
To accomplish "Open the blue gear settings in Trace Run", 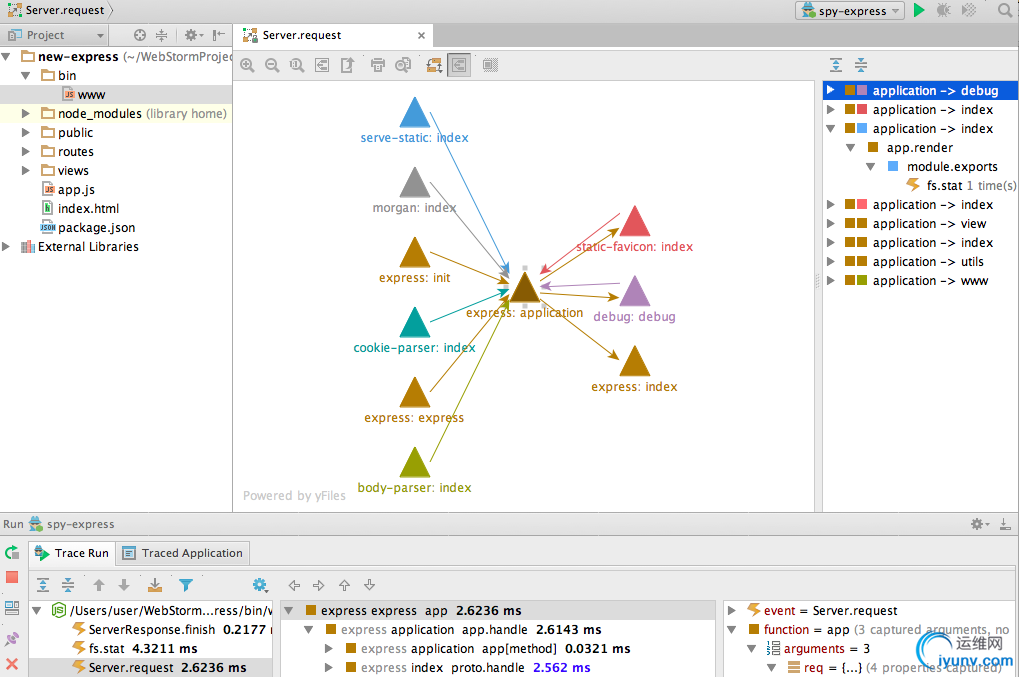I will 261,585.
